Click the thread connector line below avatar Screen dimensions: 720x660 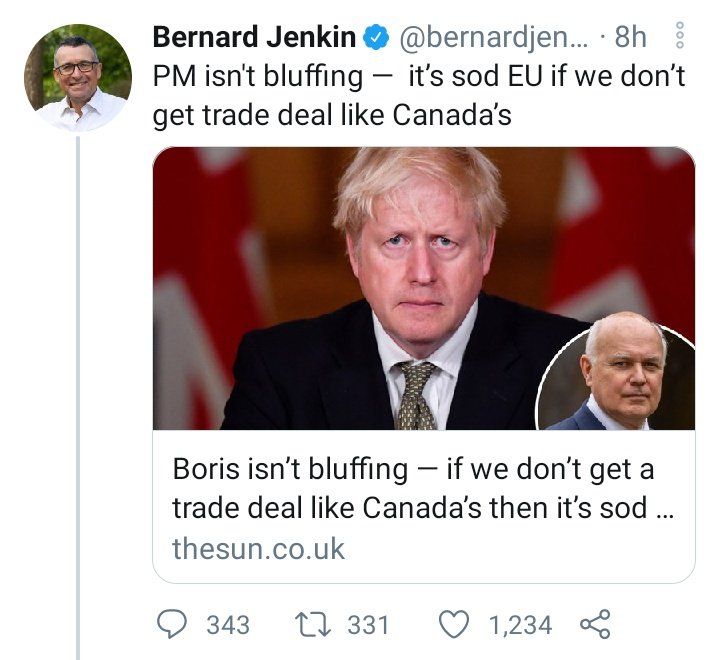pos(78,398)
